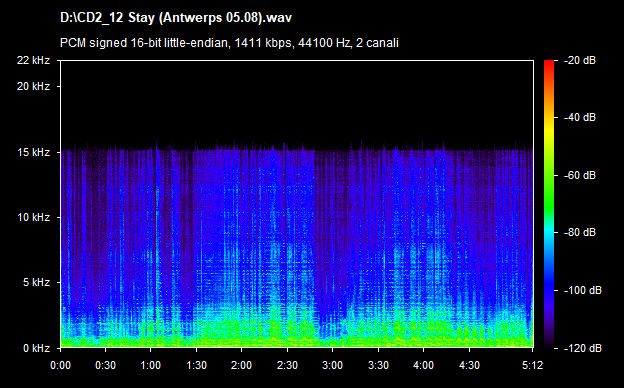This screenshot has height=388, width=624.
Task: Click the -60 dB legend label
Action: point(580,175)
